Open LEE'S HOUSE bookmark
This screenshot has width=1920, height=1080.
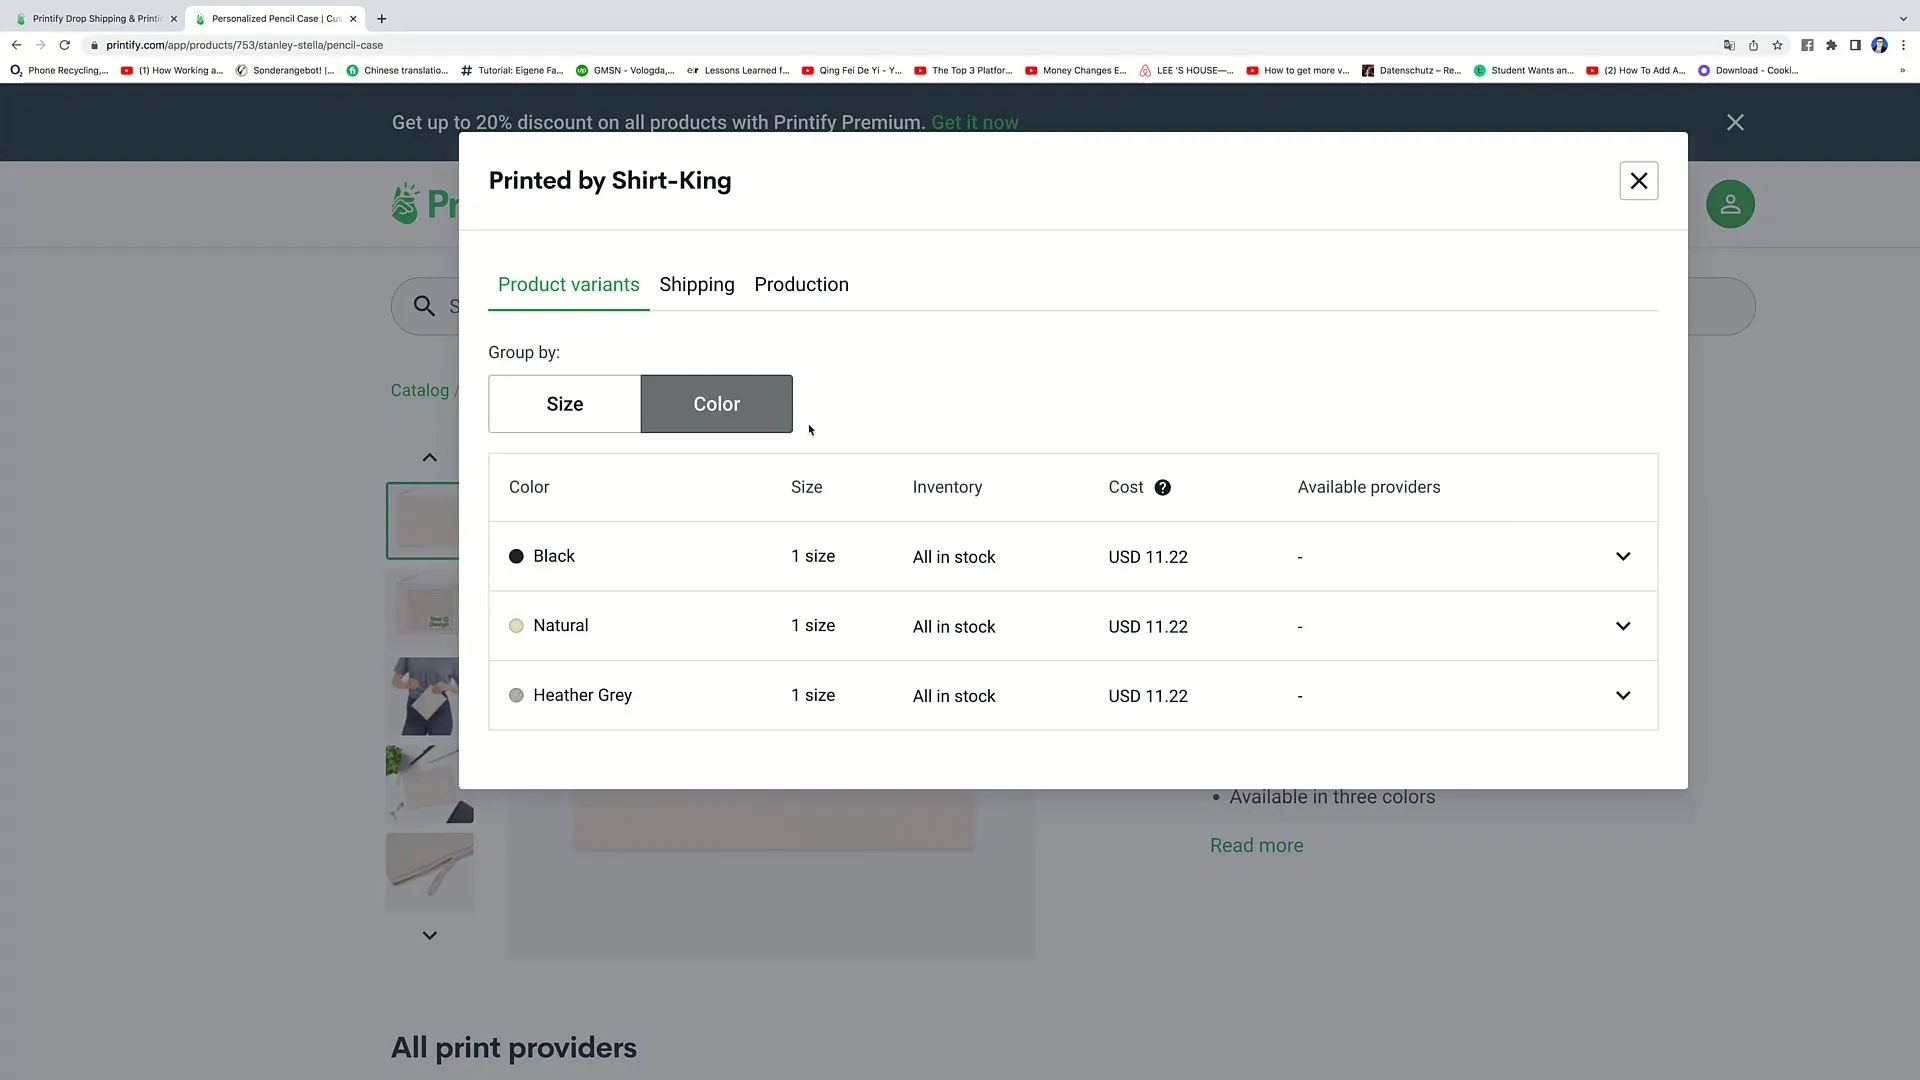point(1186,71)
